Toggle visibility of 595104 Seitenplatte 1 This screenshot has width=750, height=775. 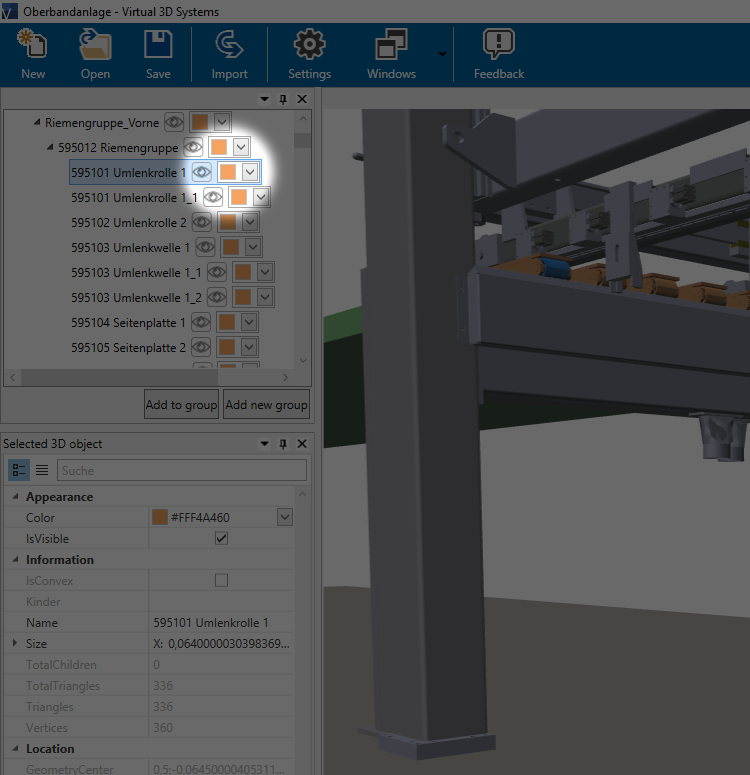(201, 322)
